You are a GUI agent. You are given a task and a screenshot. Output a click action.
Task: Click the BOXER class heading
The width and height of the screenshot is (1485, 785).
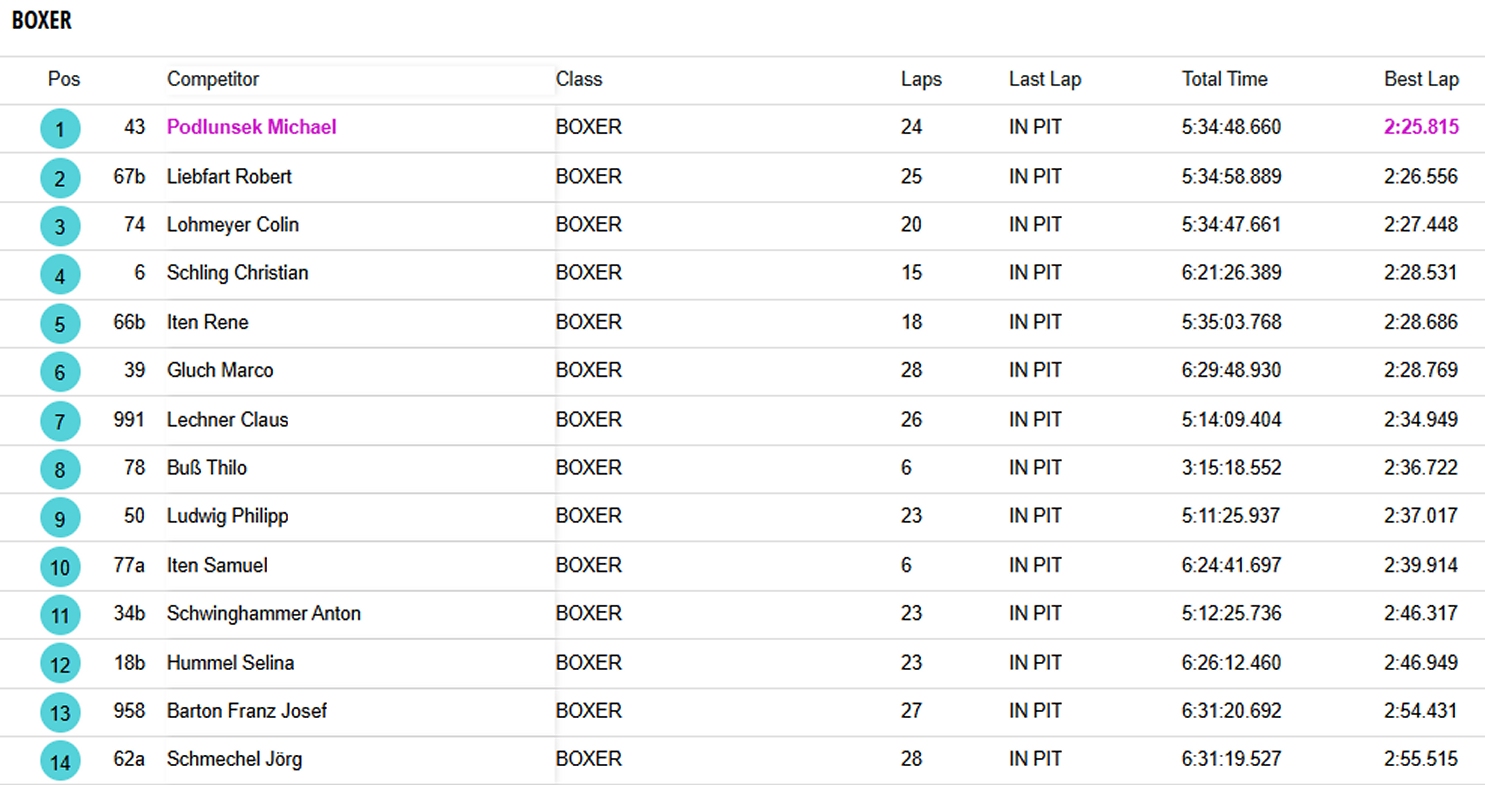42,20
